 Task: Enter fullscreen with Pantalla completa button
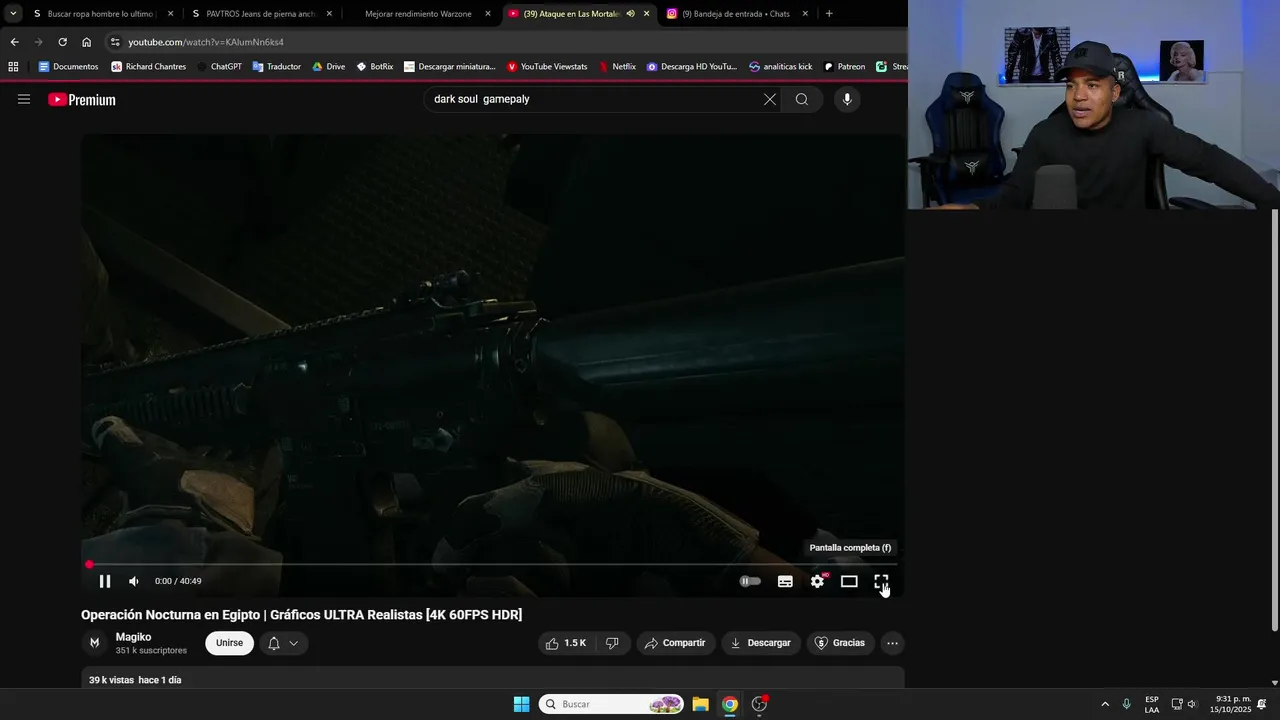881,581
